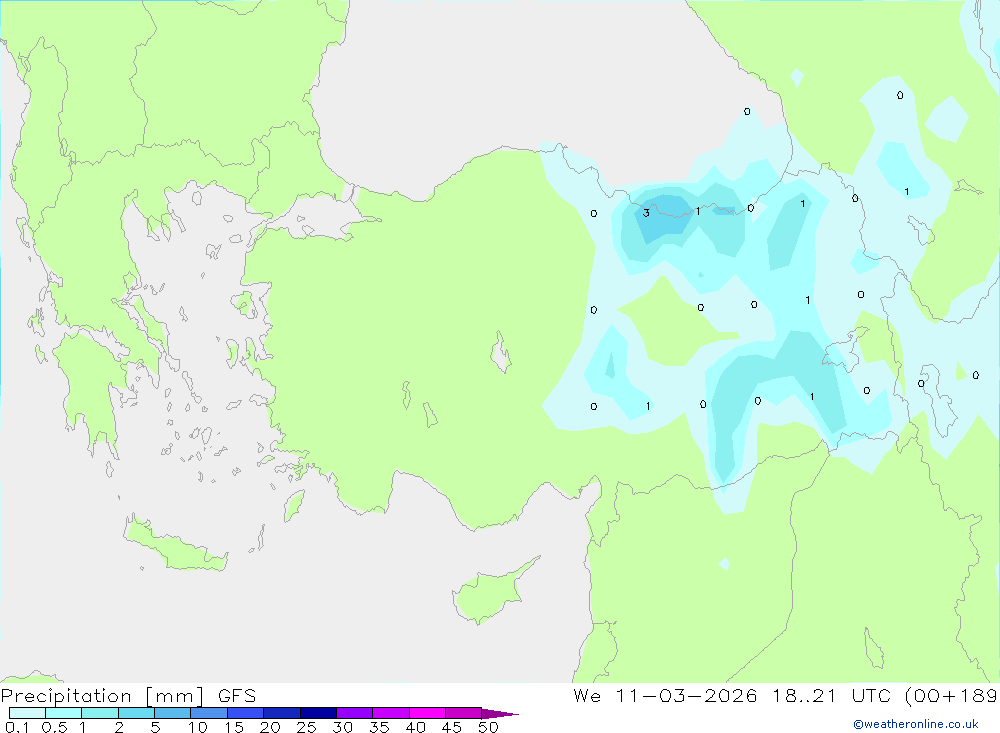Click the forecast date 'We 11-03-2026'
1000x733 pixels.
coord(665,695)
